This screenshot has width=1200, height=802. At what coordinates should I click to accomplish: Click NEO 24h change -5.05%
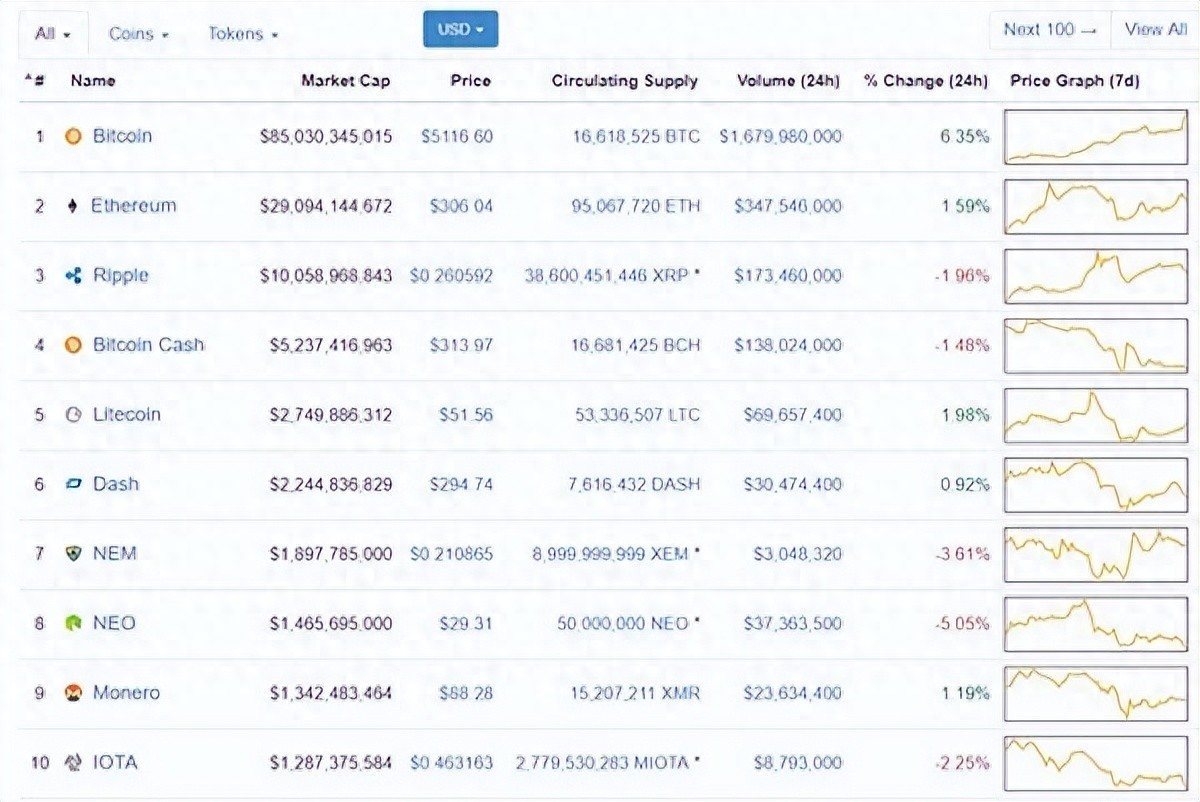click(x=962, y=623)
